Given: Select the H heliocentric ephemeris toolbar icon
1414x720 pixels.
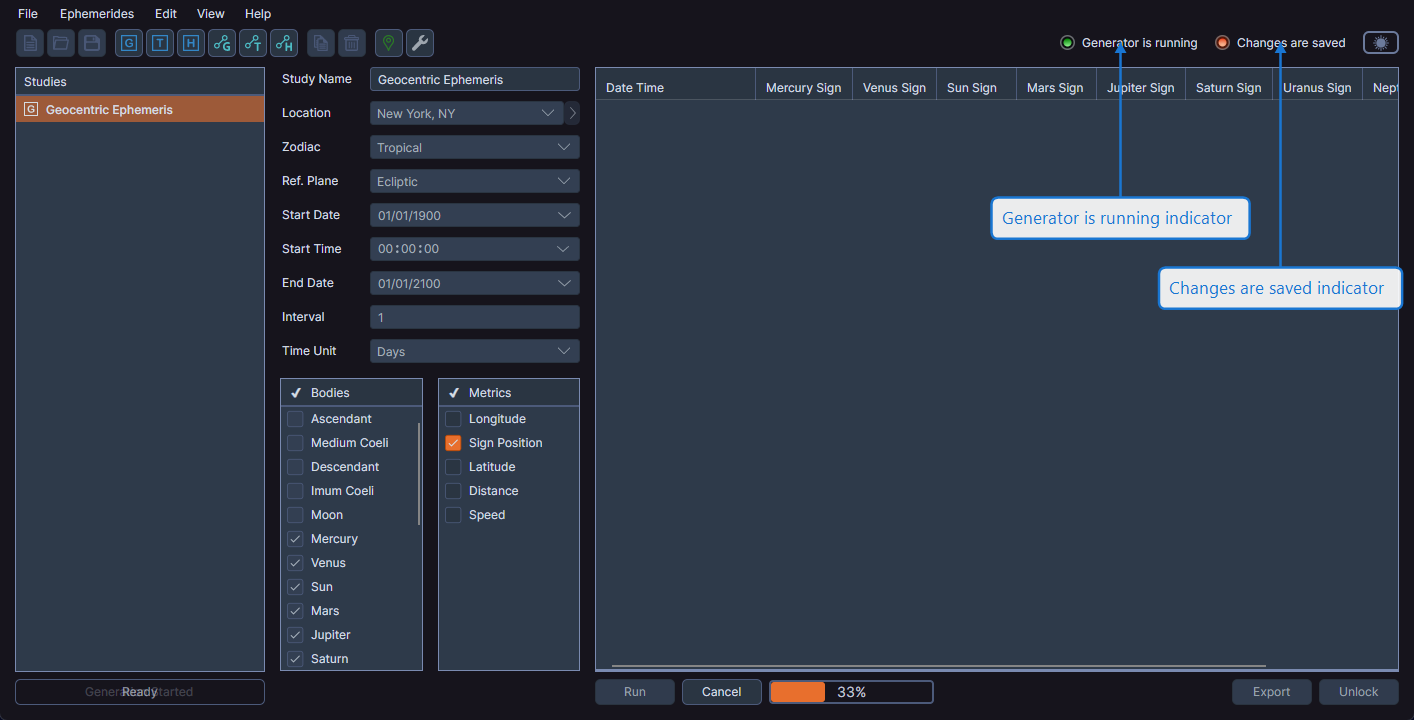Looking at the screenshot, I should point(190,43).
